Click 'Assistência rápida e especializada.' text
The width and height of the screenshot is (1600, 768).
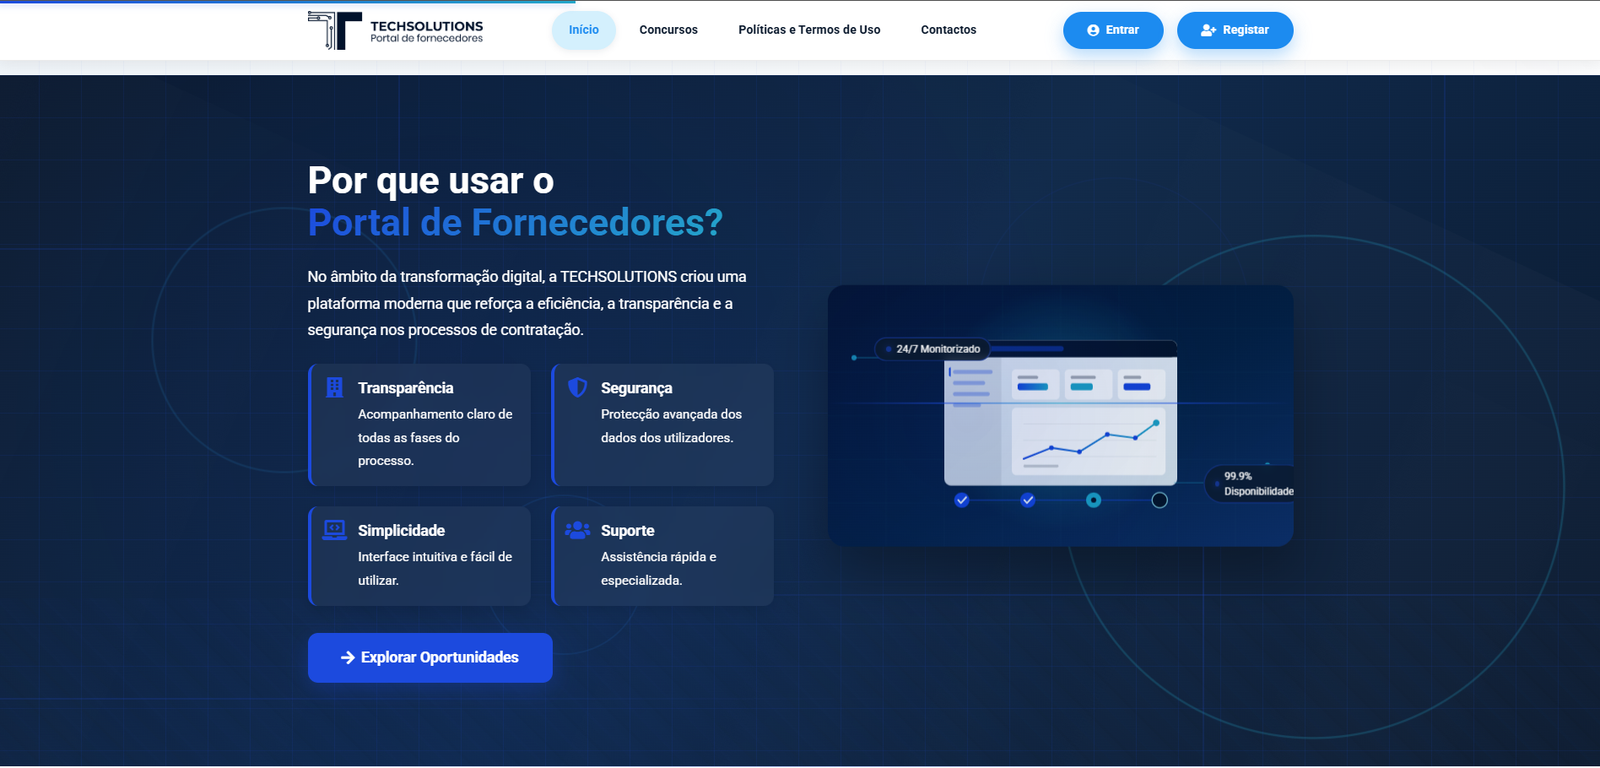tap(659, 569)
